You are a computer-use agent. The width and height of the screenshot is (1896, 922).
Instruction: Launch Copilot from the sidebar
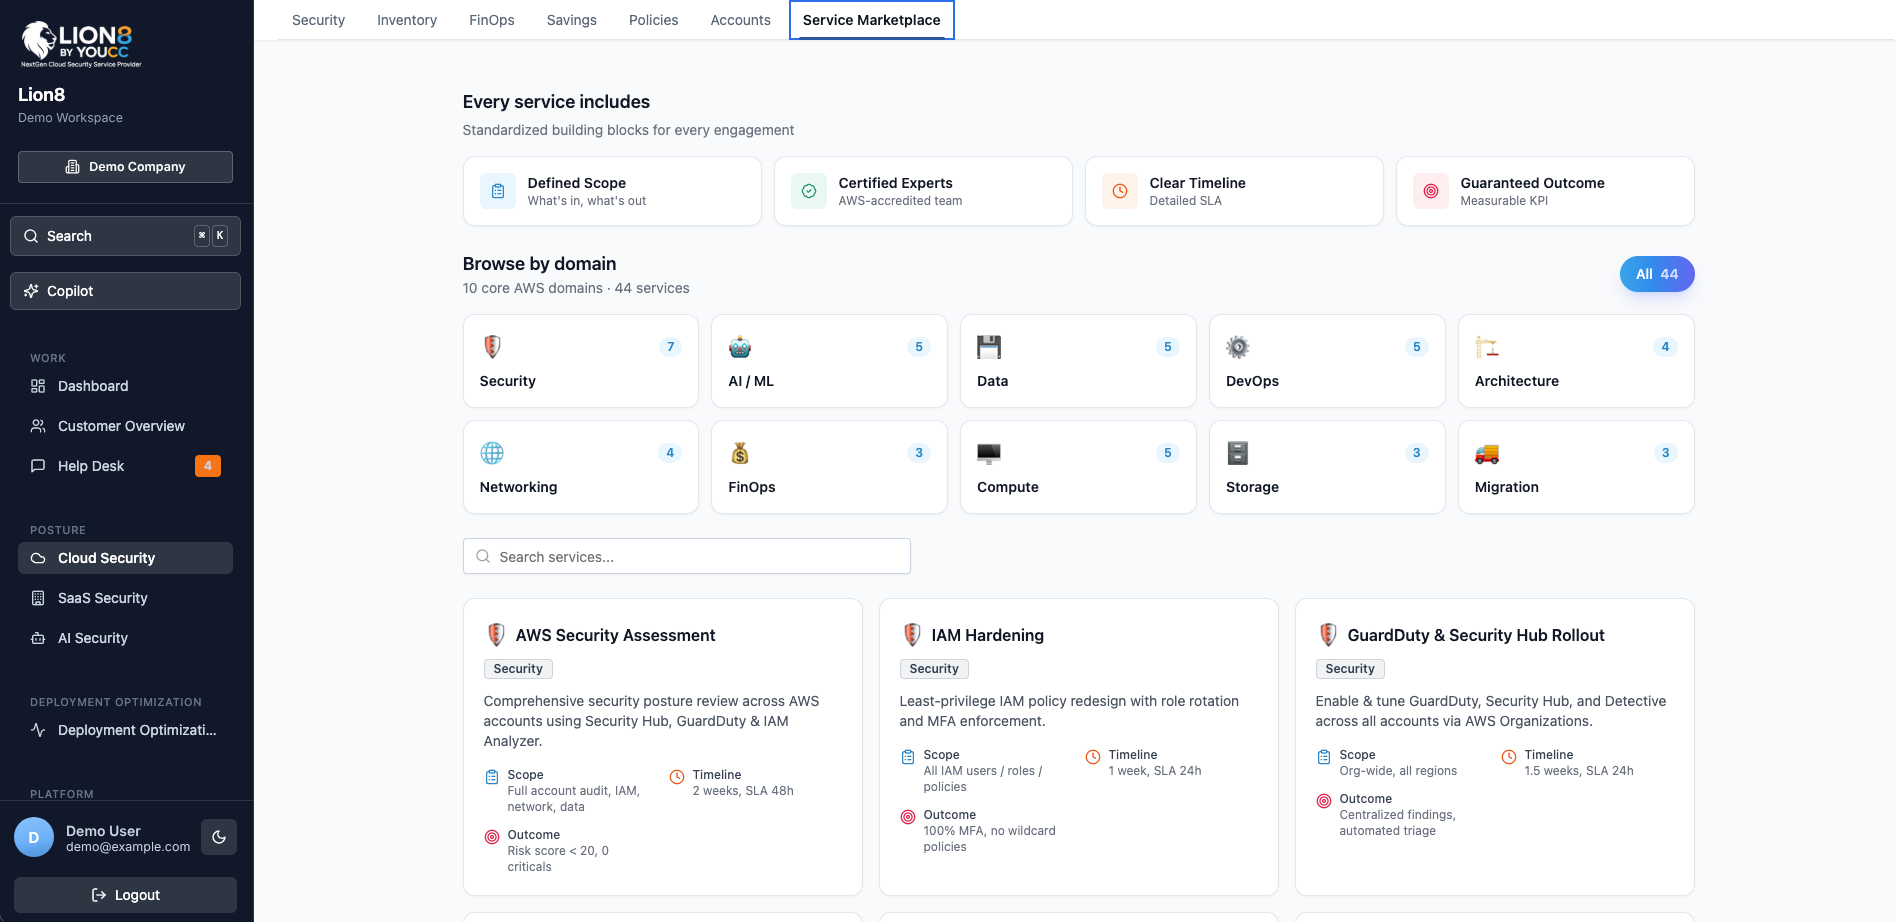pyautogui.click(x=125, y=291)
